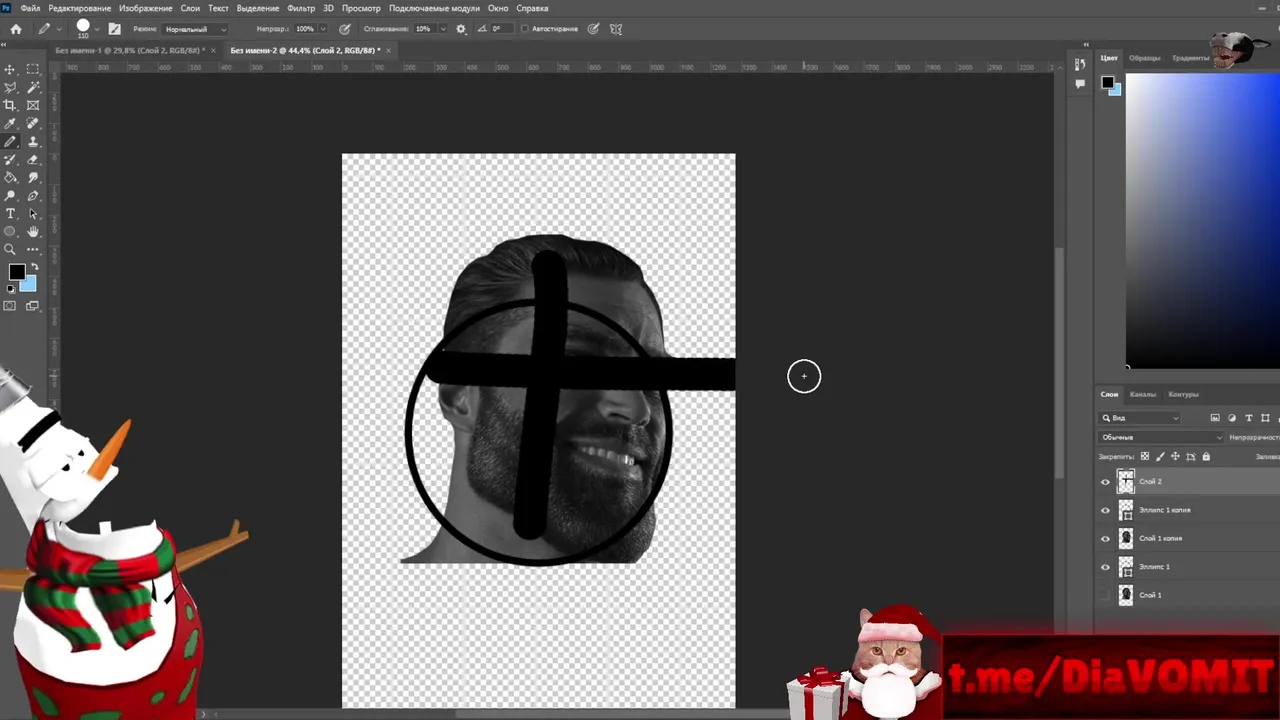1280x720 pixels.
Task: Select the Hand tool
Action: 33,232
